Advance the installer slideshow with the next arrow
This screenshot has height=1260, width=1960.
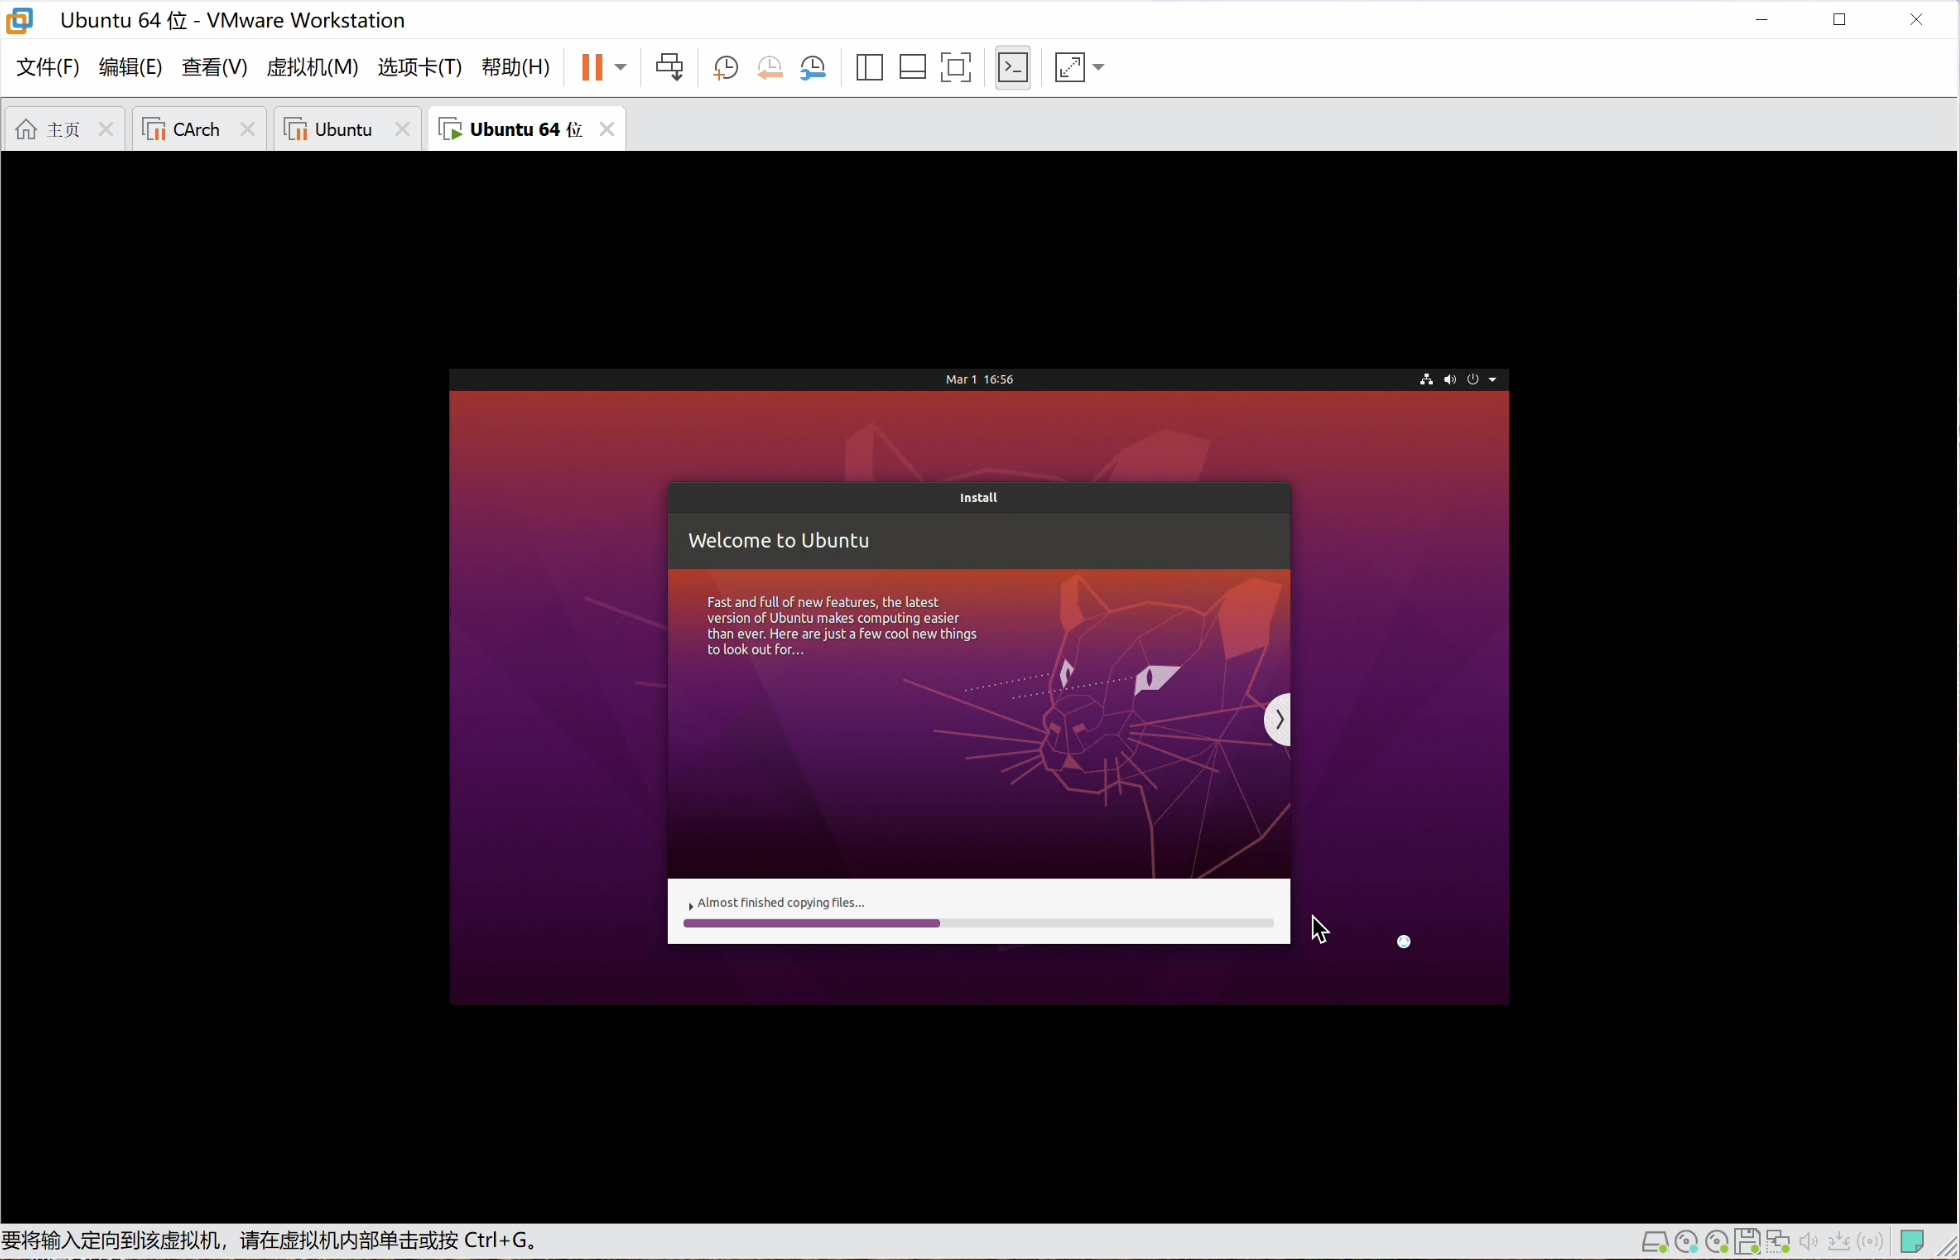pos(1278,719)
